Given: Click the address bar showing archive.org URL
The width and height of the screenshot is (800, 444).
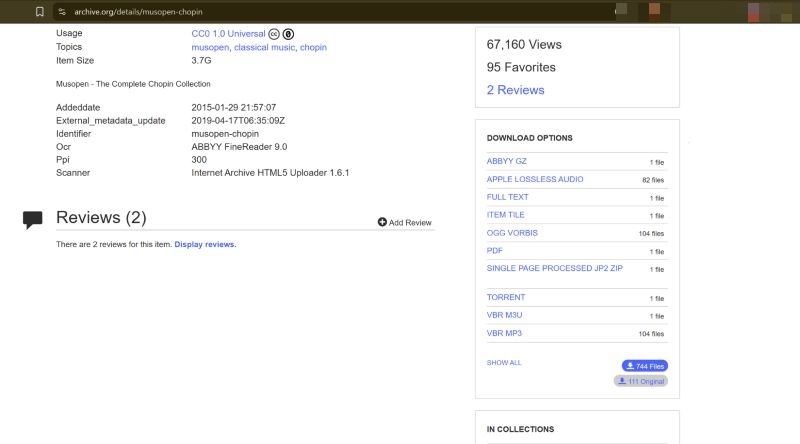Looking at the screenshot, I should click(x=300, y=11).
